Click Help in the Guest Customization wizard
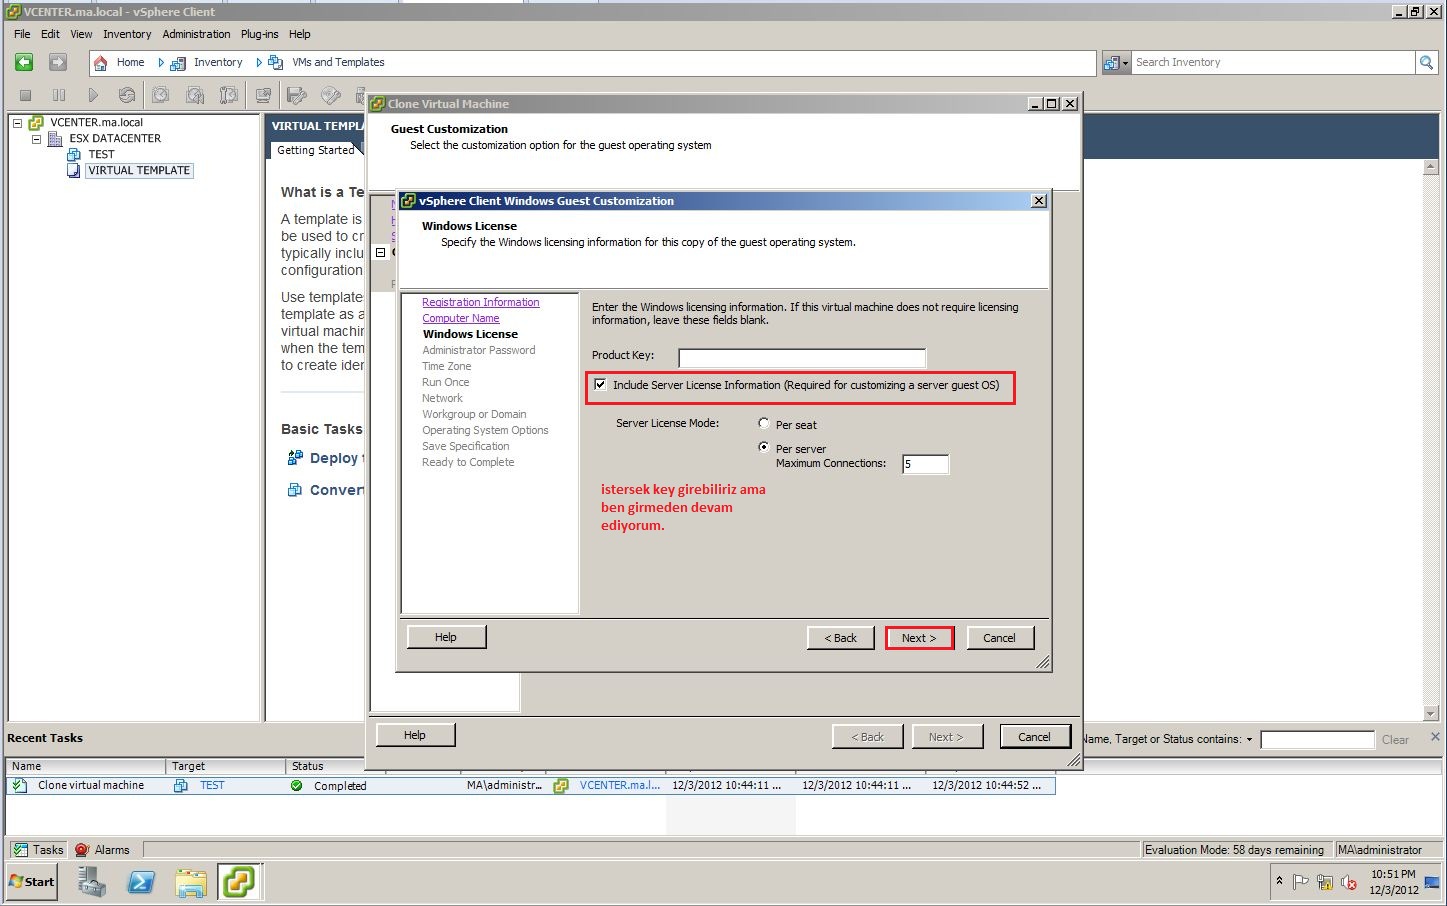The height and width of the screenshot is (906, 1447). click(x=446, y=637)
